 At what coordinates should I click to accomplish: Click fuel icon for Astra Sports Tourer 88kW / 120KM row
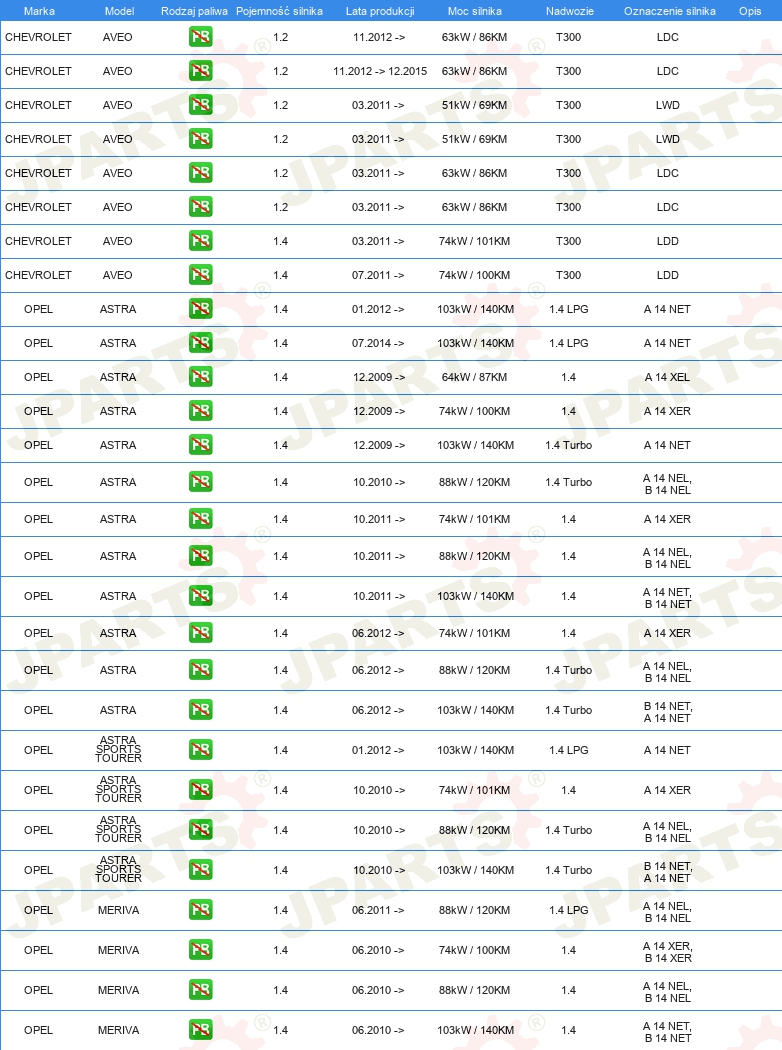click(x=200, y=830)
